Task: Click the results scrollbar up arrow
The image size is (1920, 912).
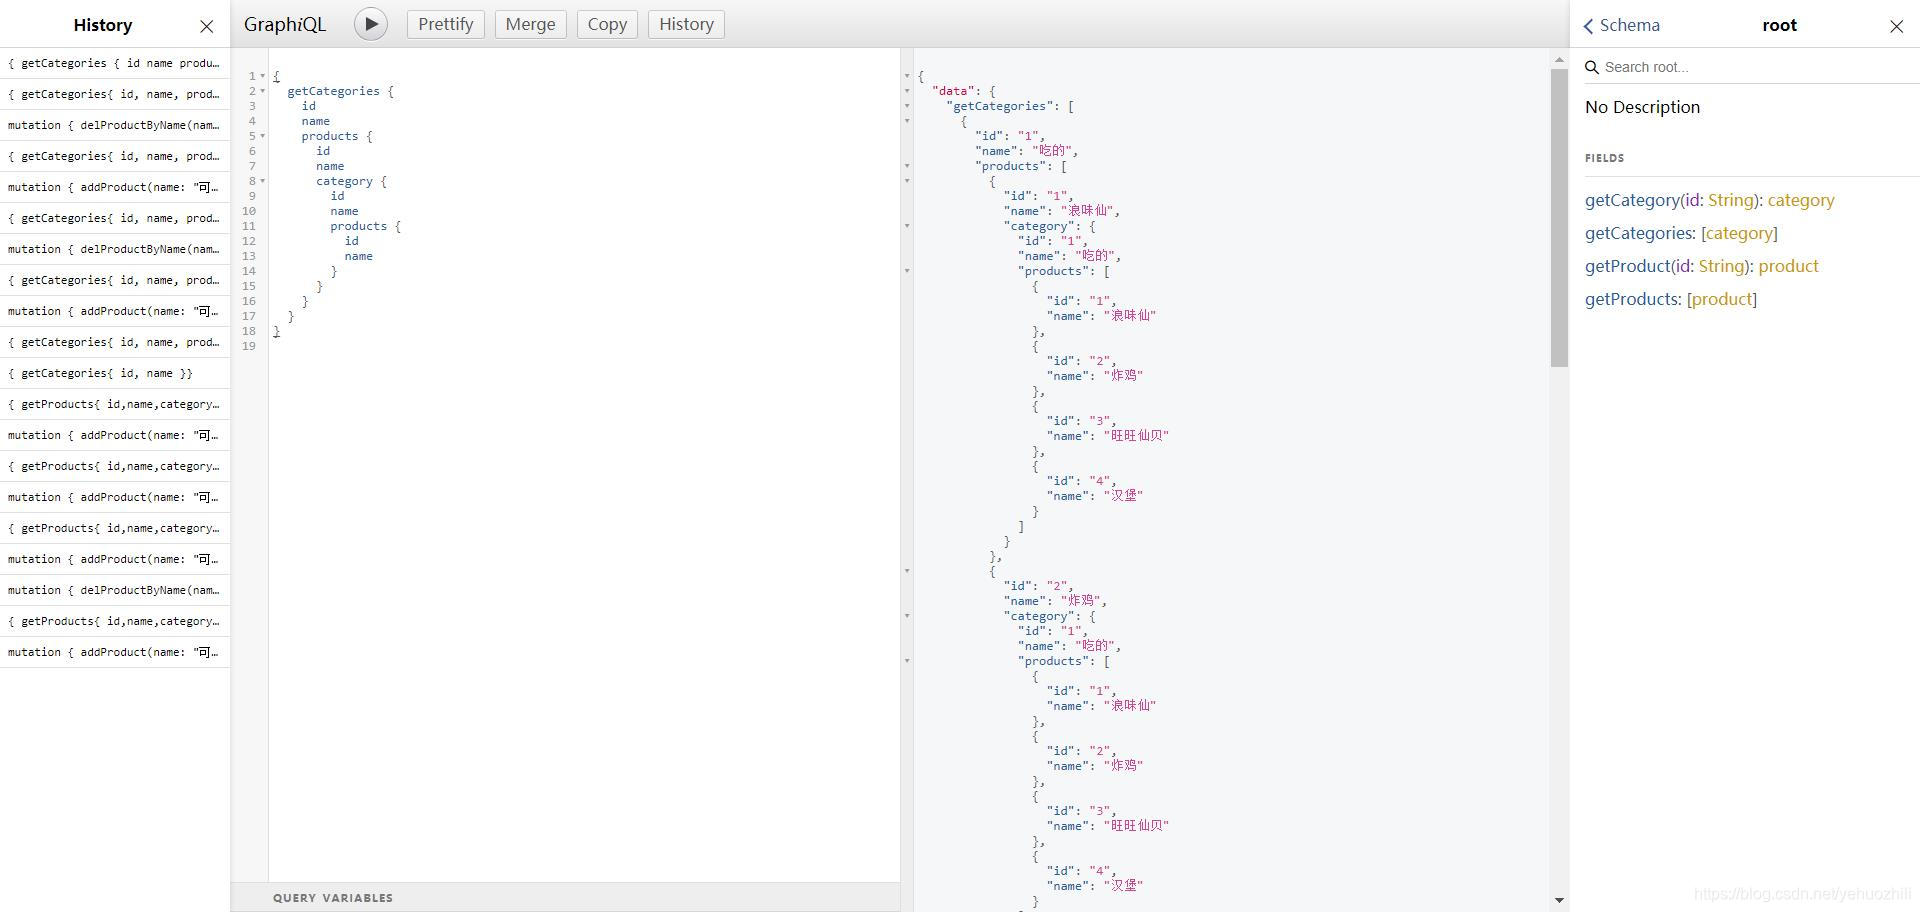Action: [1559, 60]
